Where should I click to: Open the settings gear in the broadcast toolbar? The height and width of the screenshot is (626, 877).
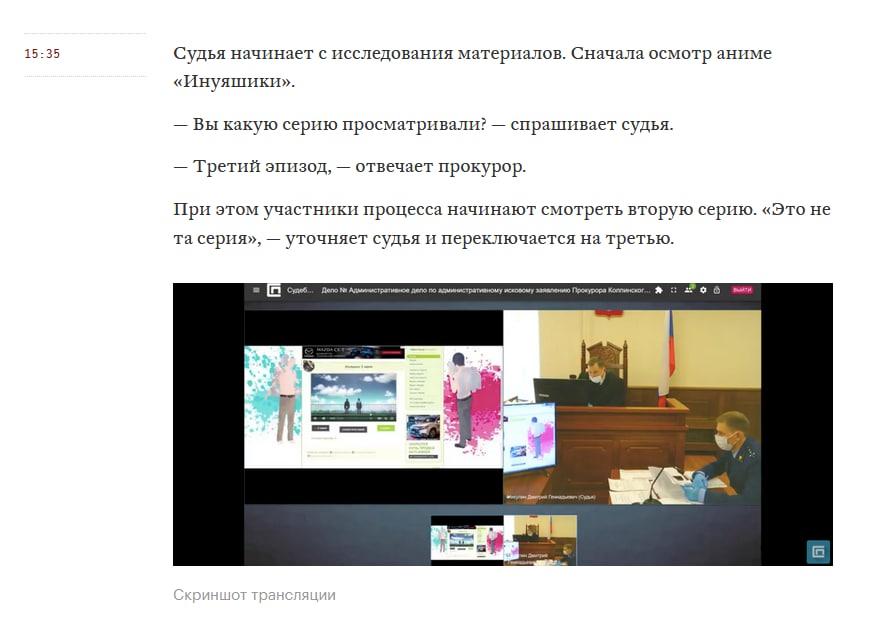[703, 290]
